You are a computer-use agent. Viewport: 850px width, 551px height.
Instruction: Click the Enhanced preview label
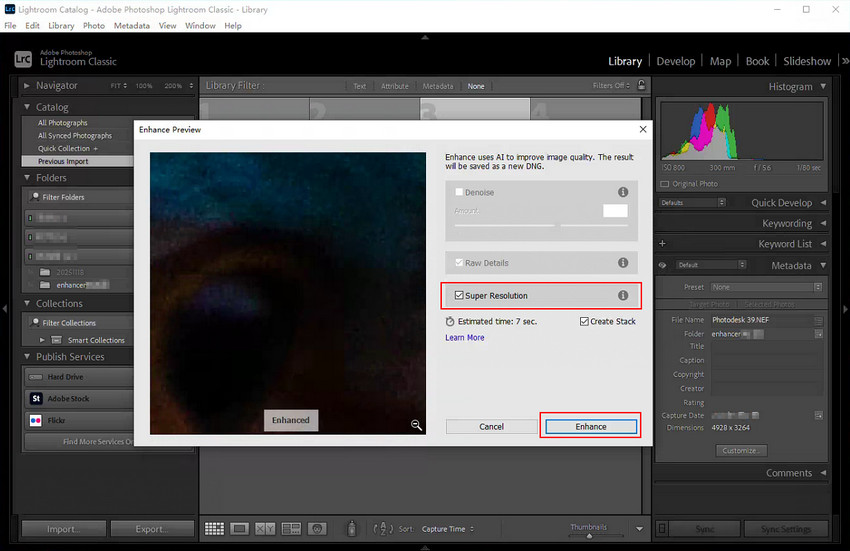[291, 420]
